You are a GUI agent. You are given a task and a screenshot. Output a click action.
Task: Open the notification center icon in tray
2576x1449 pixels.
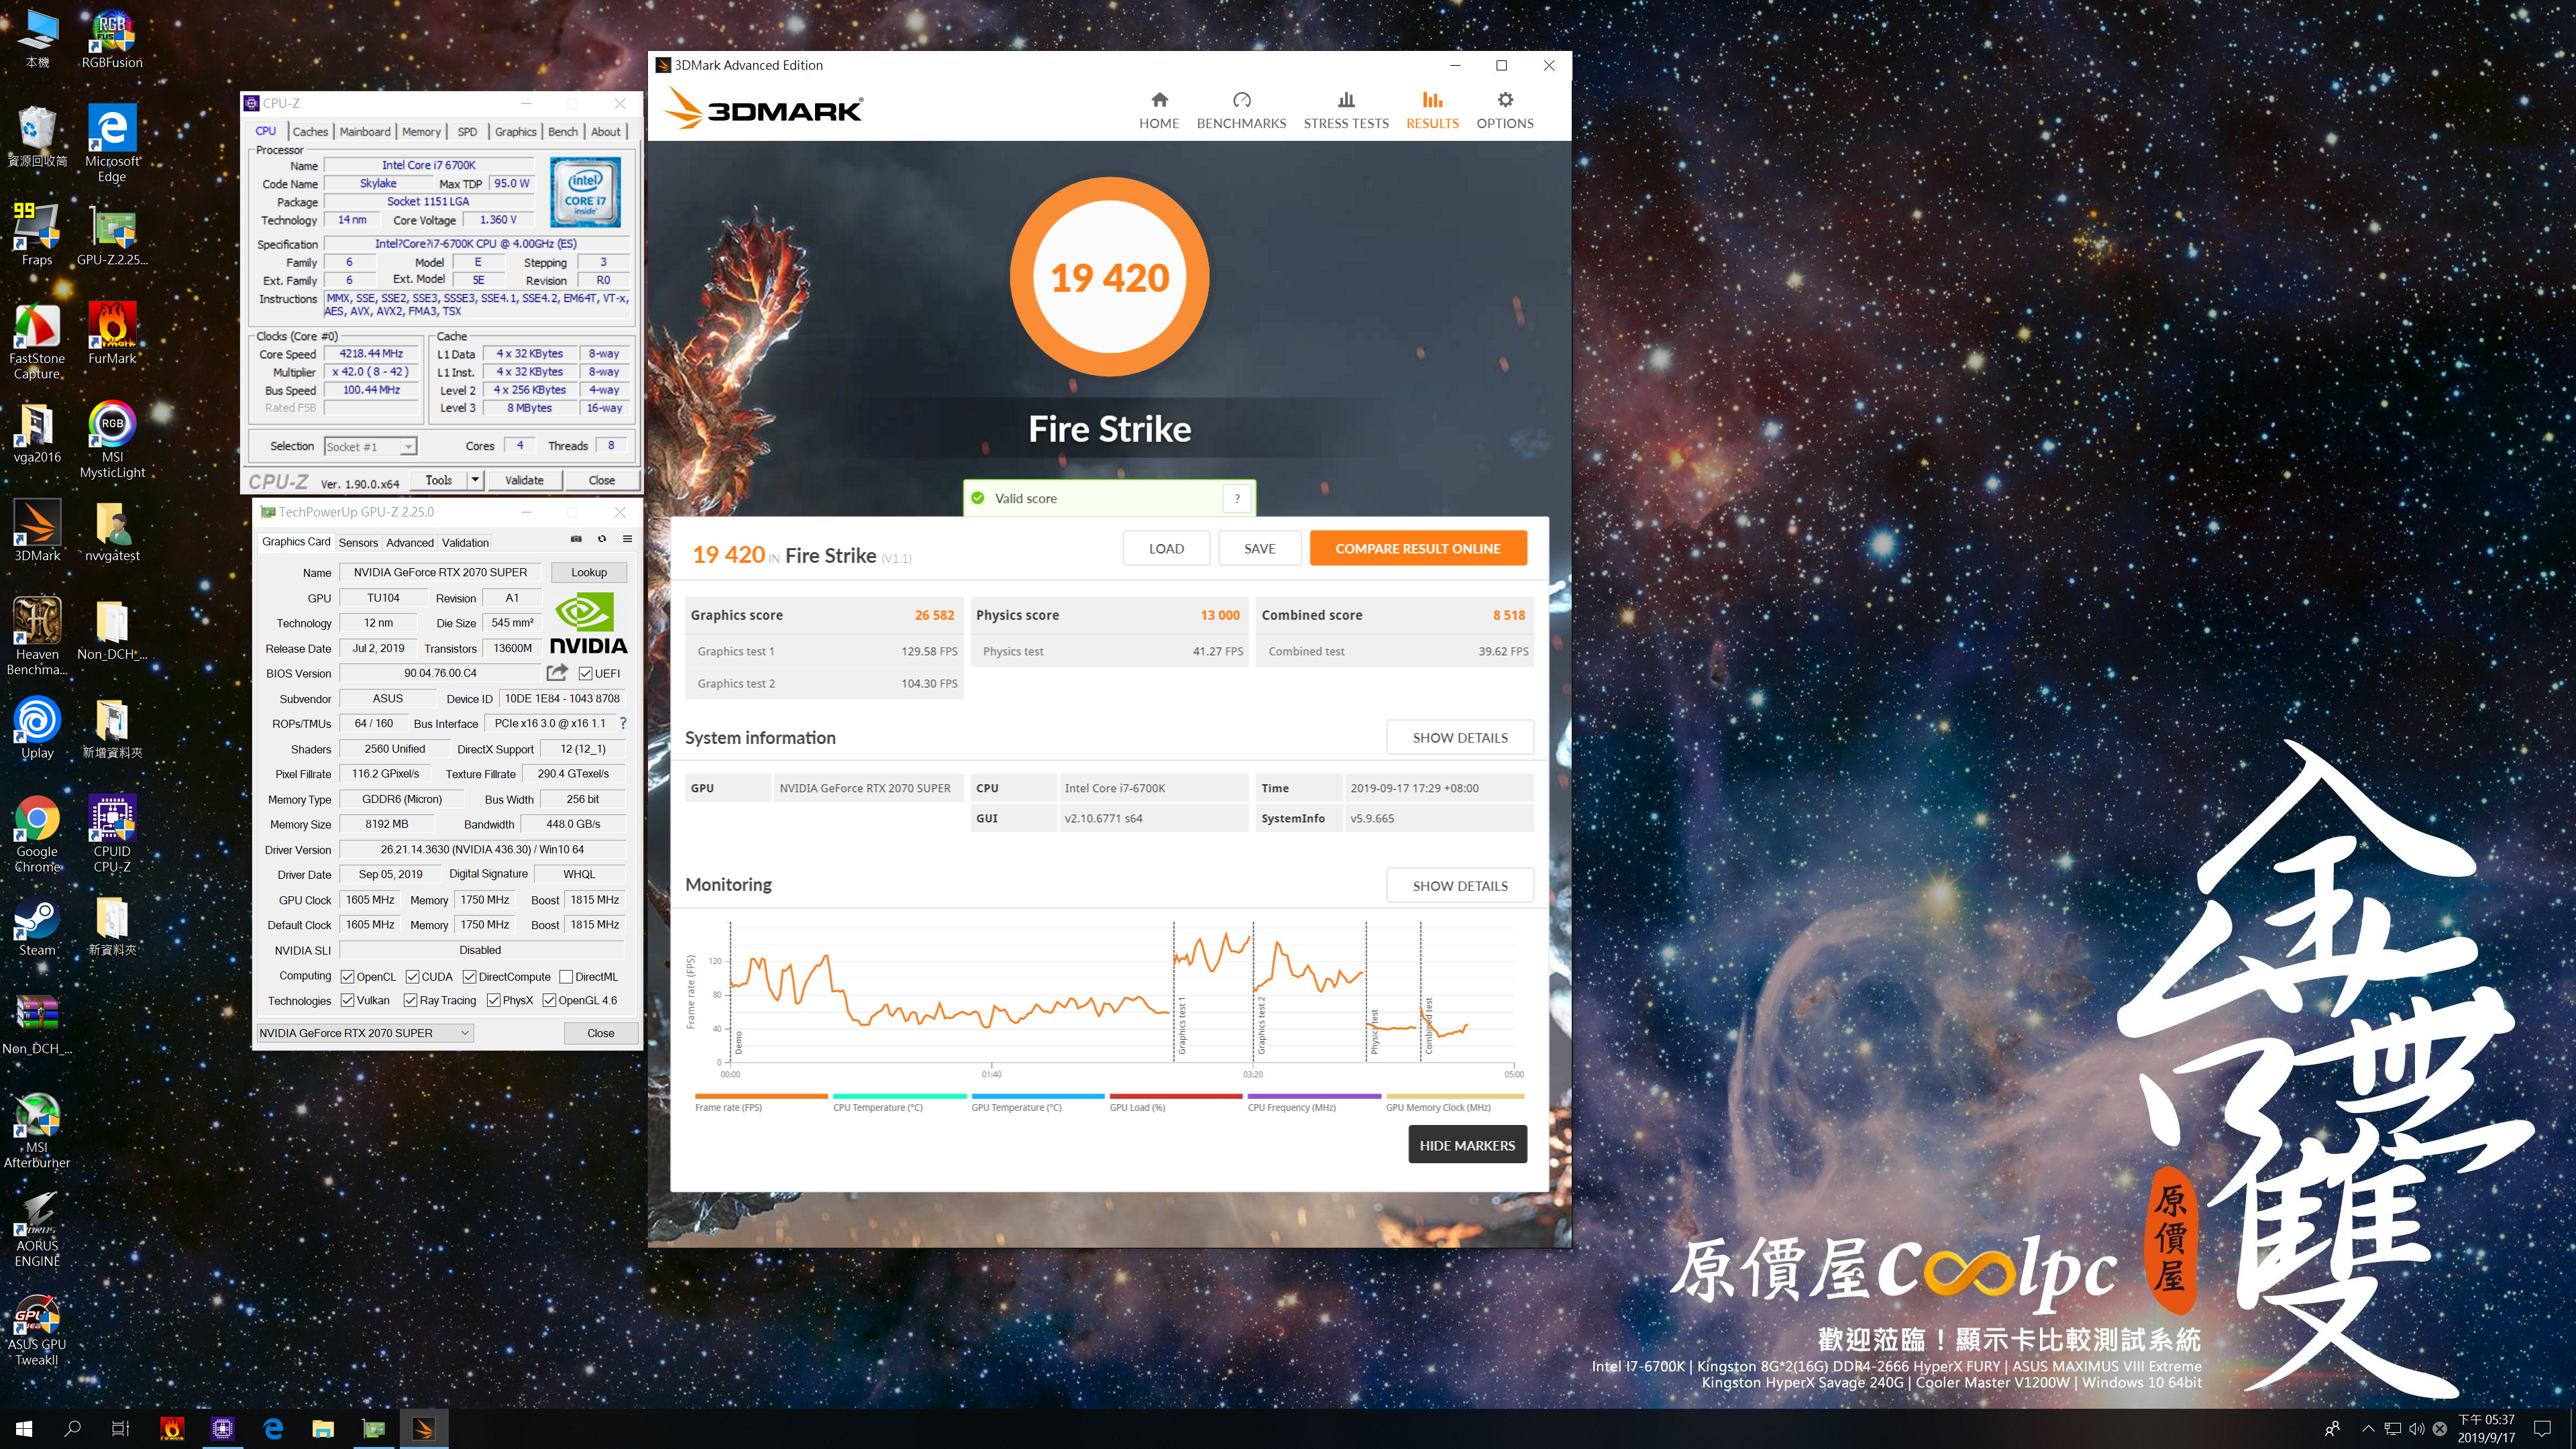coord(2542,1428)
